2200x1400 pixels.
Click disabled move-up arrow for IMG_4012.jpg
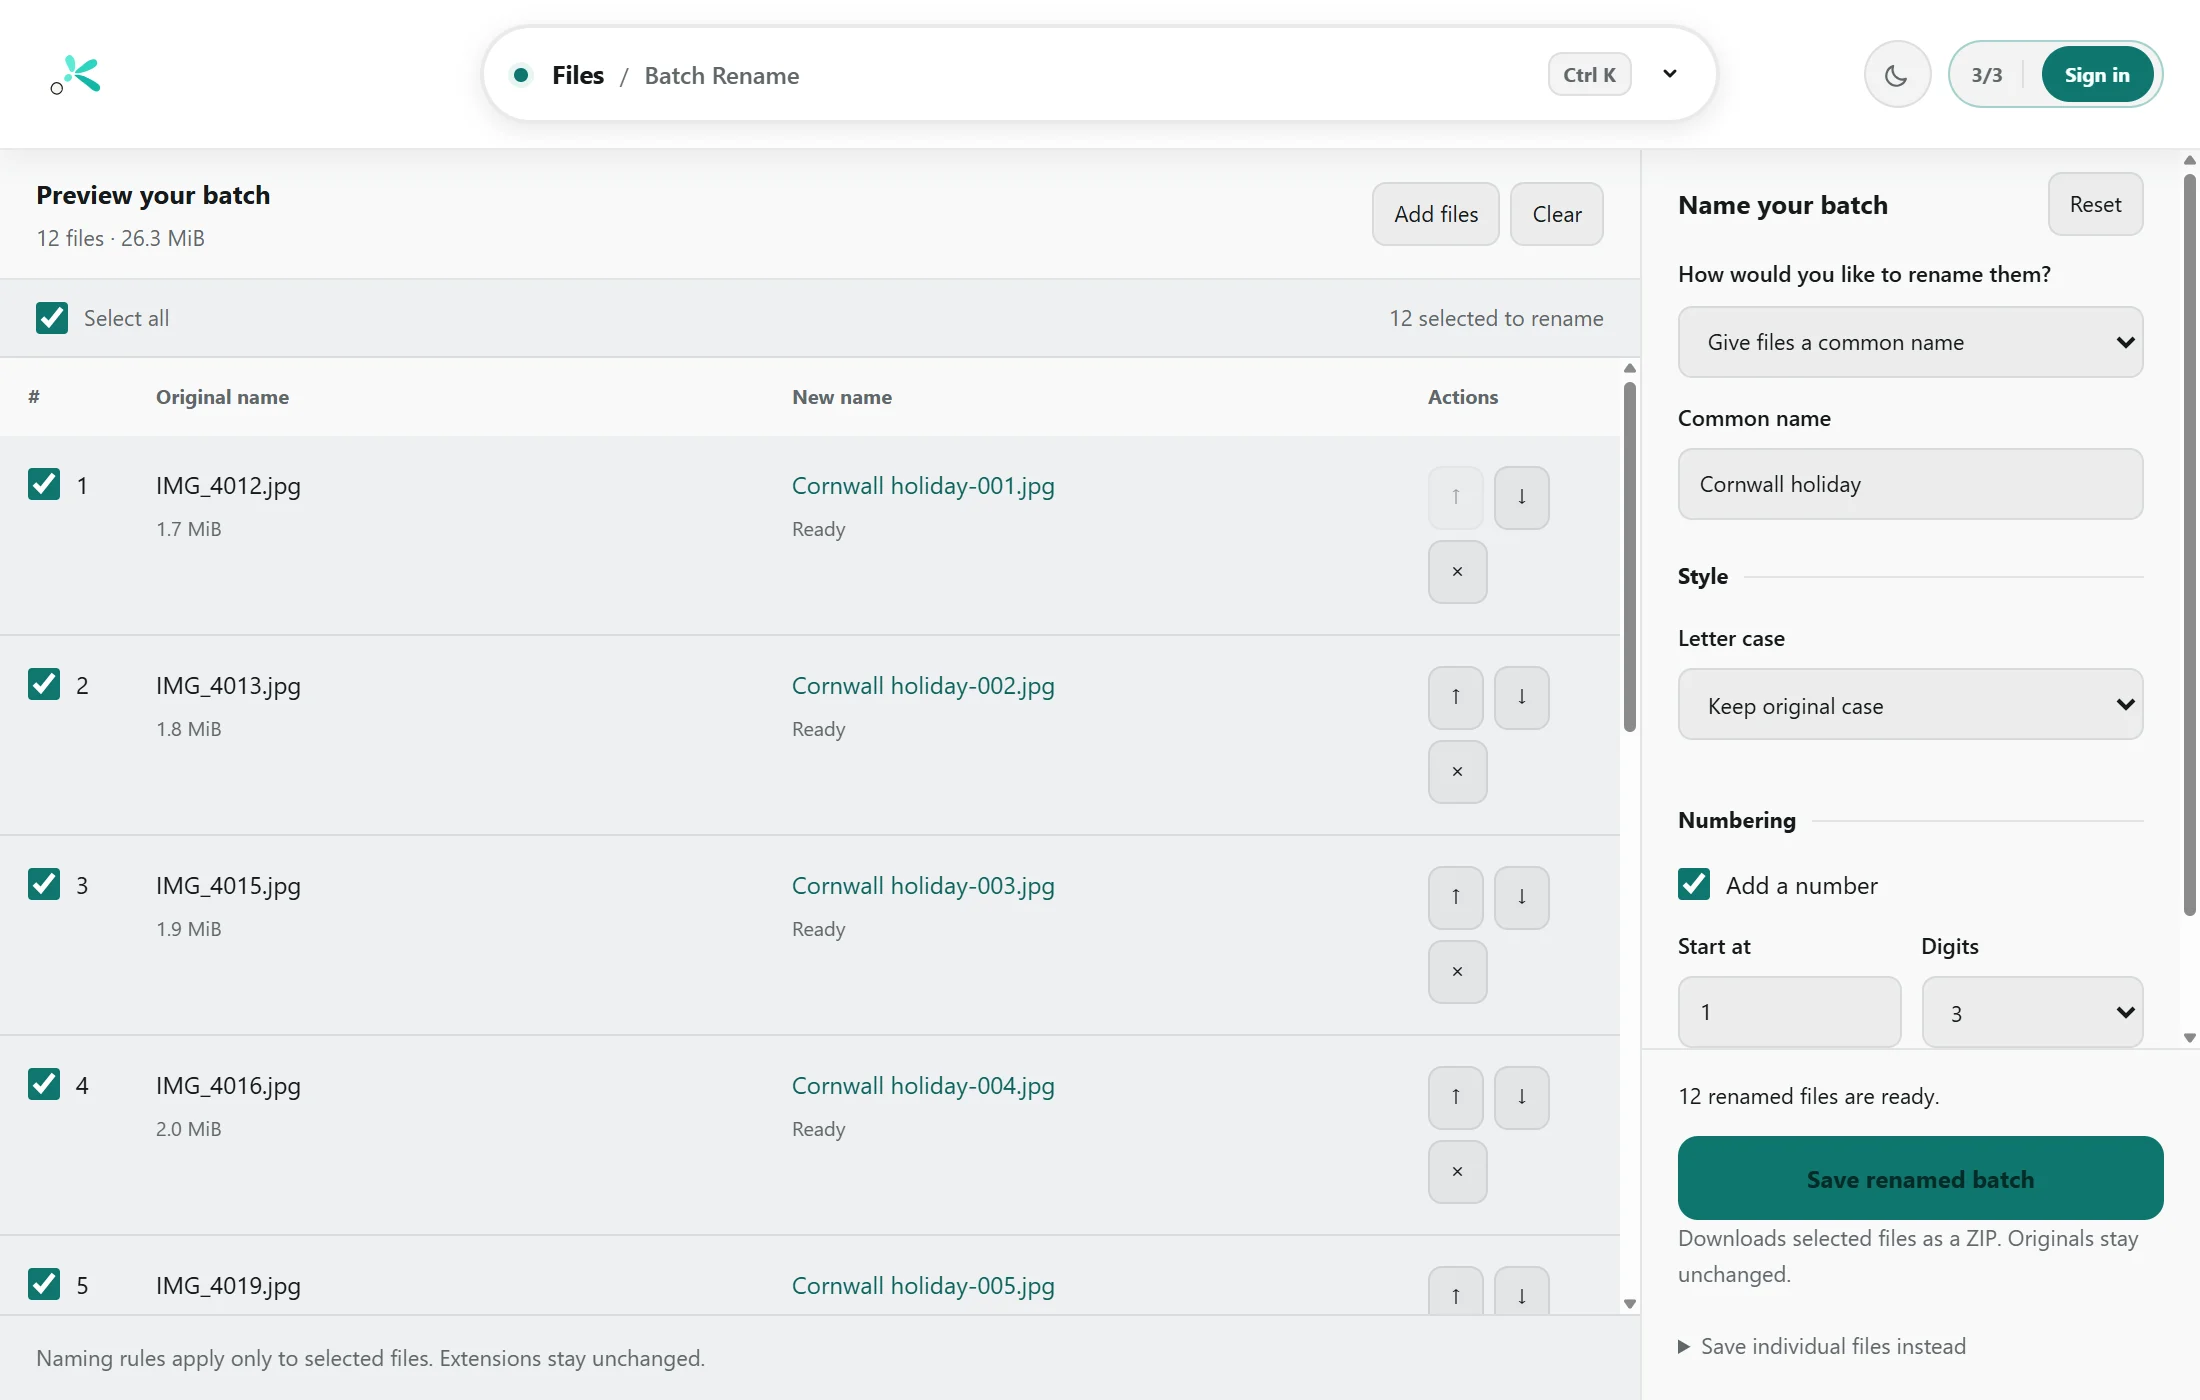click(x=1455, y=497)
